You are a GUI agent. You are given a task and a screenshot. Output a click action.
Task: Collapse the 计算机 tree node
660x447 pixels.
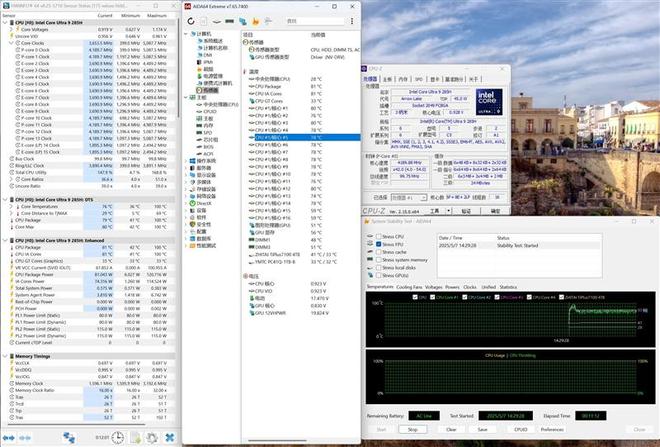click(x=187, y=35)
